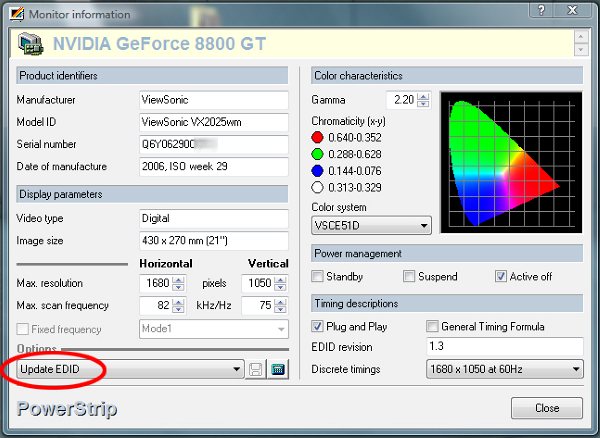Decrease horizontal scan frequency 82
Viewport: 600px width, 438px height.
tap(178, 309)
